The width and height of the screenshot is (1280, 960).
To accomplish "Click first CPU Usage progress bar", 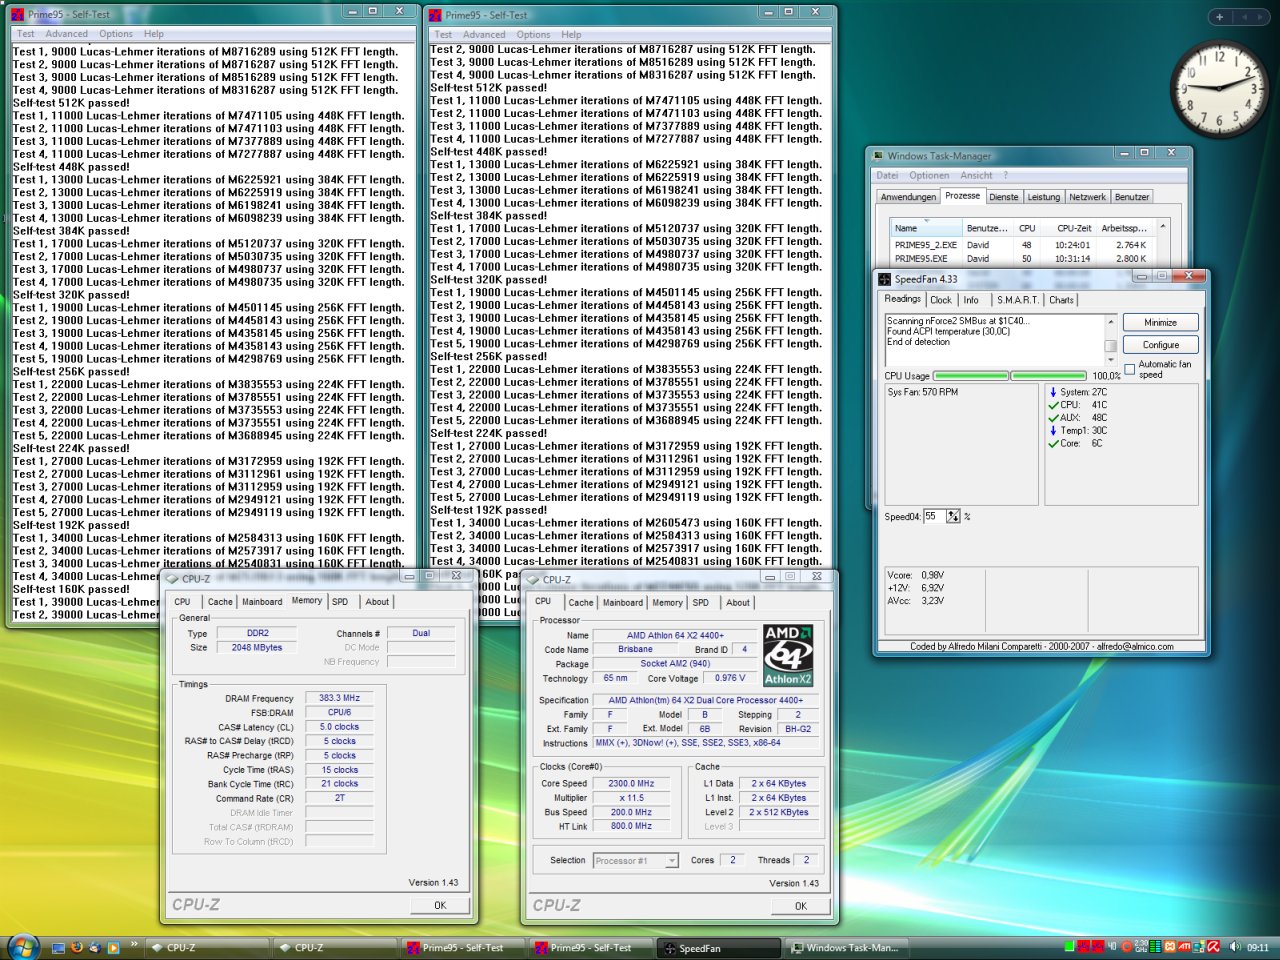I will [970, 376].
